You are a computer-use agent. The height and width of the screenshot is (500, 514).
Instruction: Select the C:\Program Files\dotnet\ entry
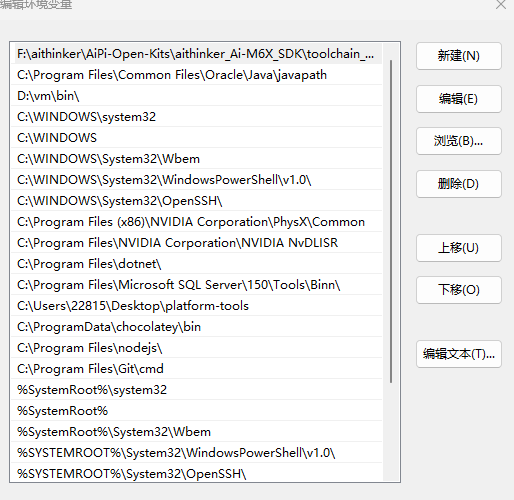click(x=197, y=264)
